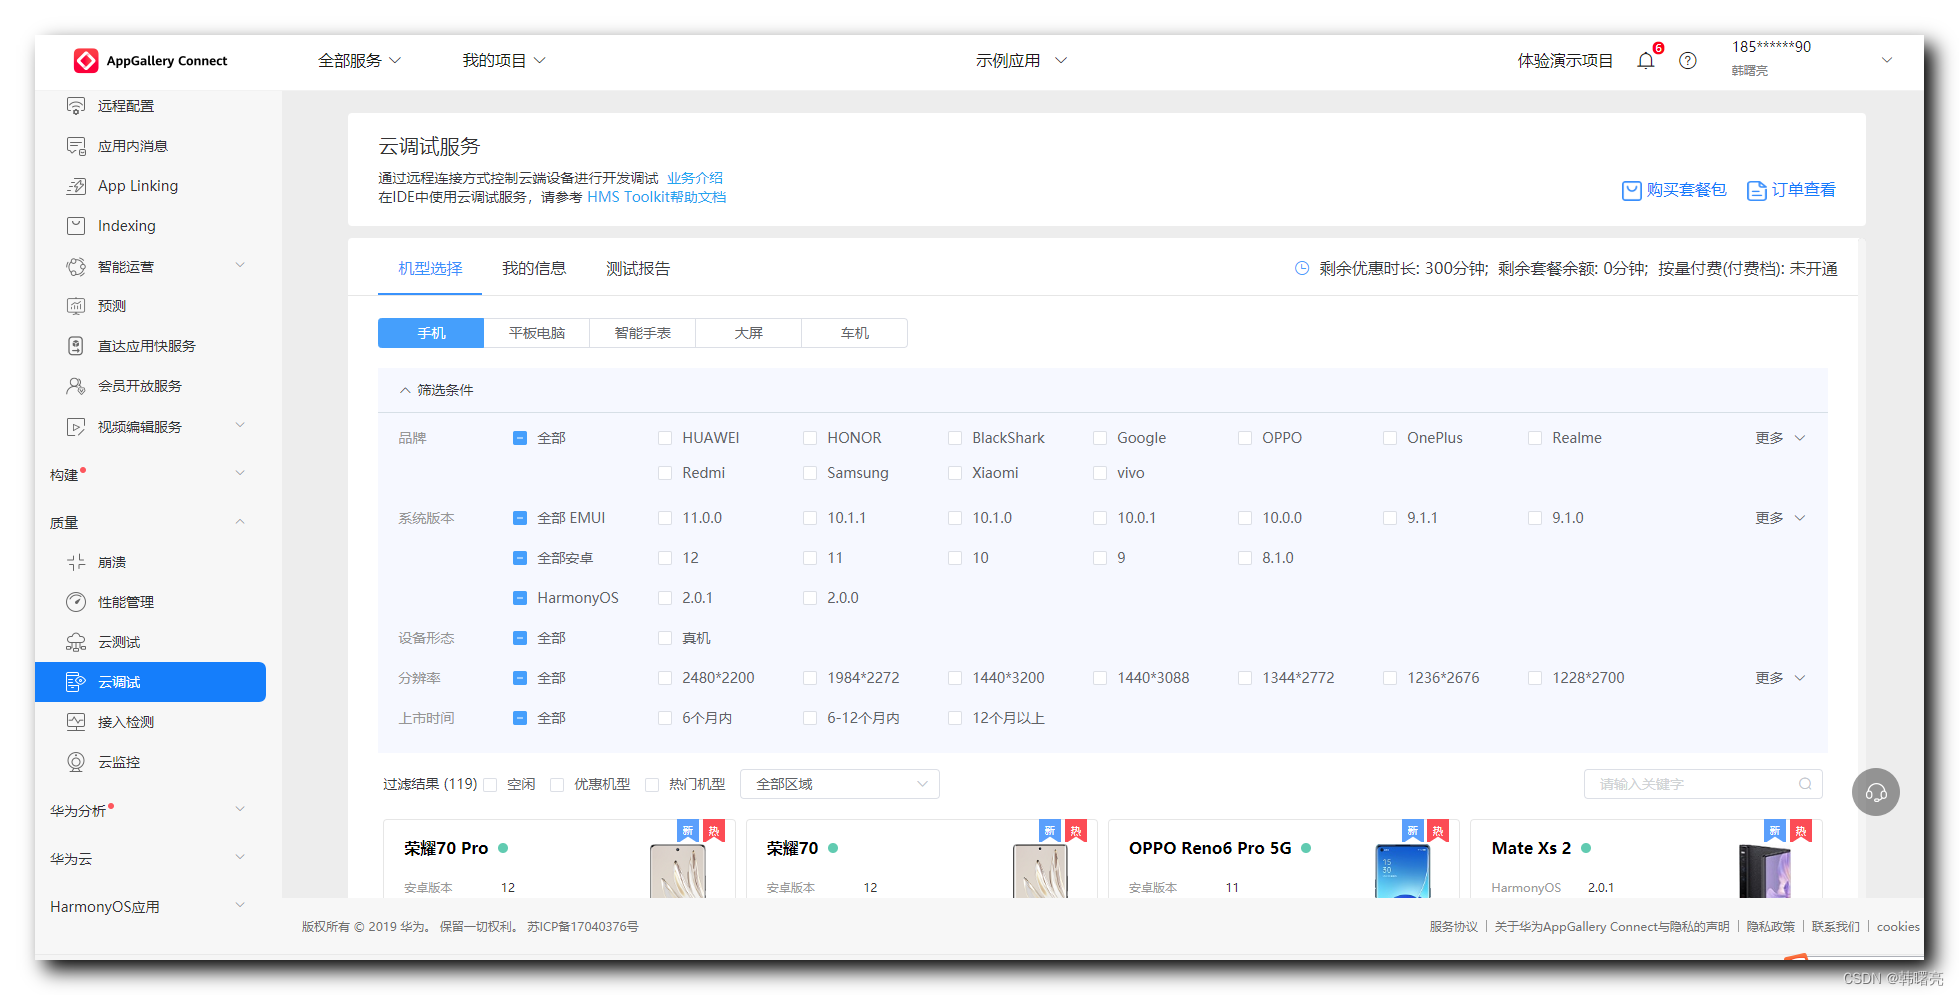Select the 智能手表 device type tab
Viewport: 1959px width, 995px height.
click(x=643, y=333)
